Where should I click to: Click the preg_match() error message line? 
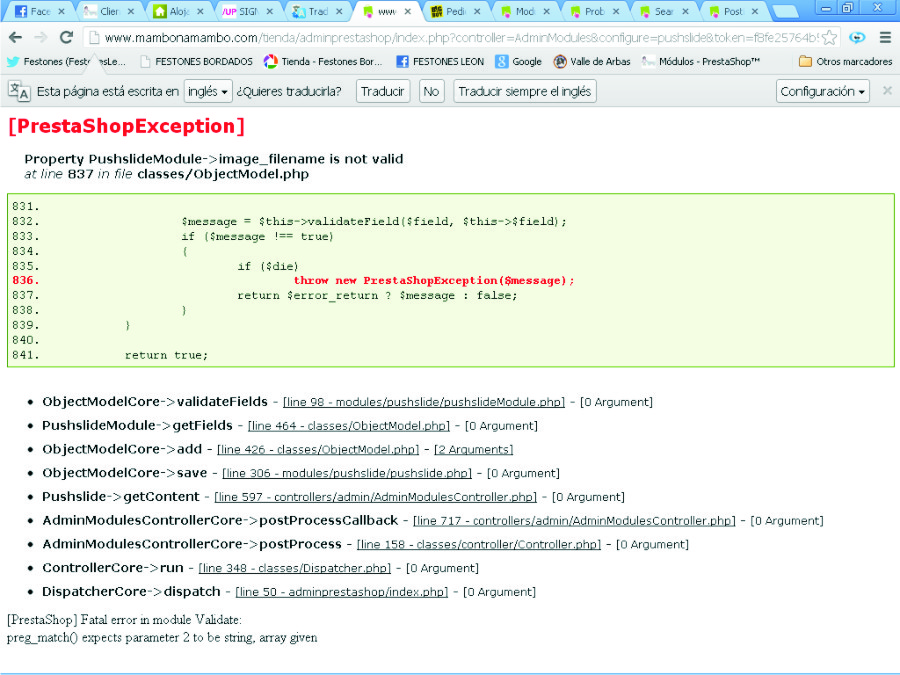[x=162, y=638]
